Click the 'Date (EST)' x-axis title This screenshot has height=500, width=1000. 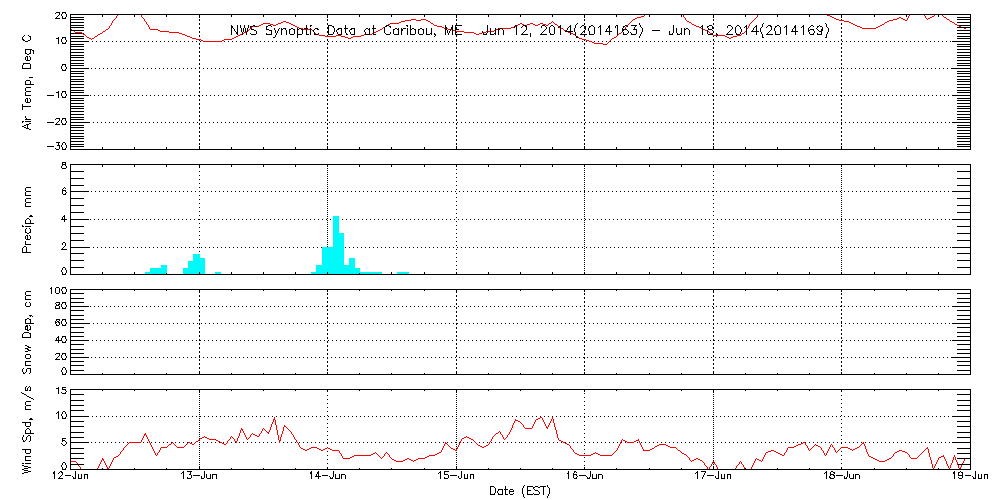coord(522,491)
